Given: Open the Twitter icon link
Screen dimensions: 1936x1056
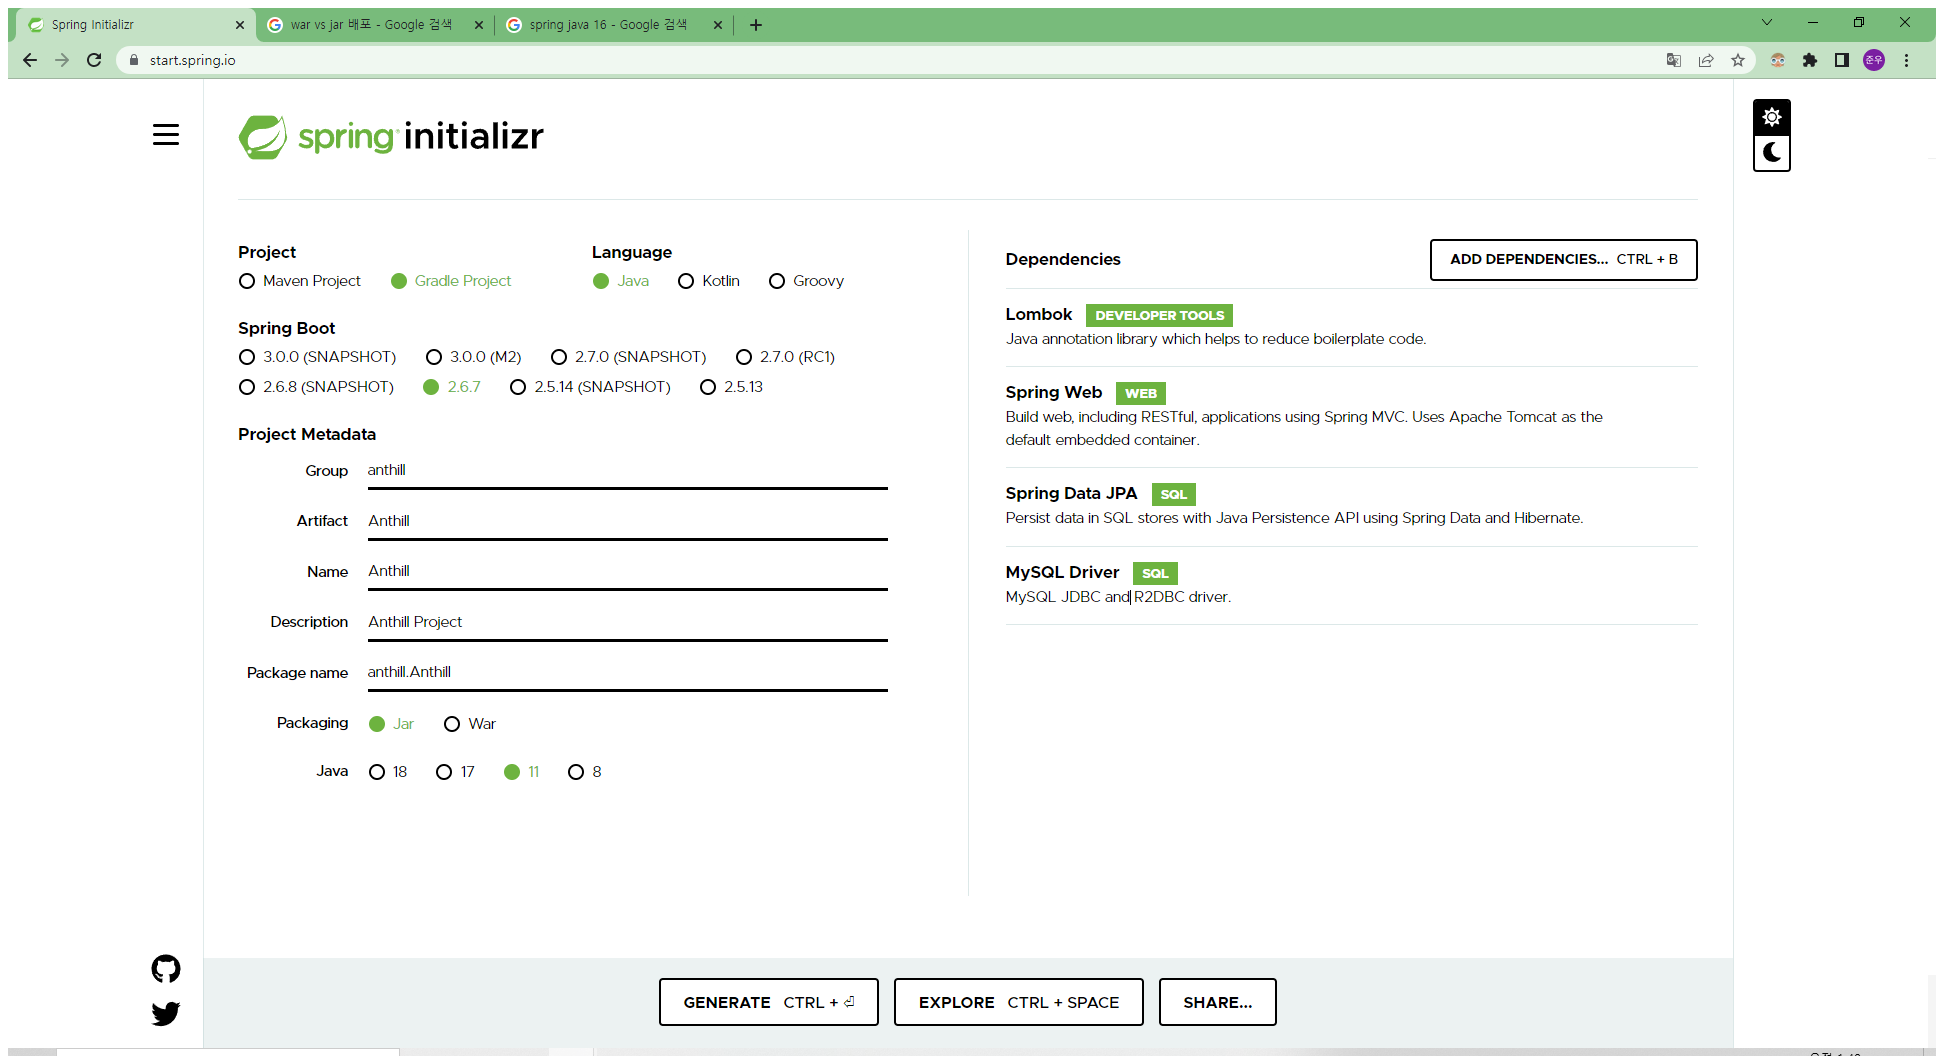Looking at the screenshot, I should click(x=166, y=1014).
